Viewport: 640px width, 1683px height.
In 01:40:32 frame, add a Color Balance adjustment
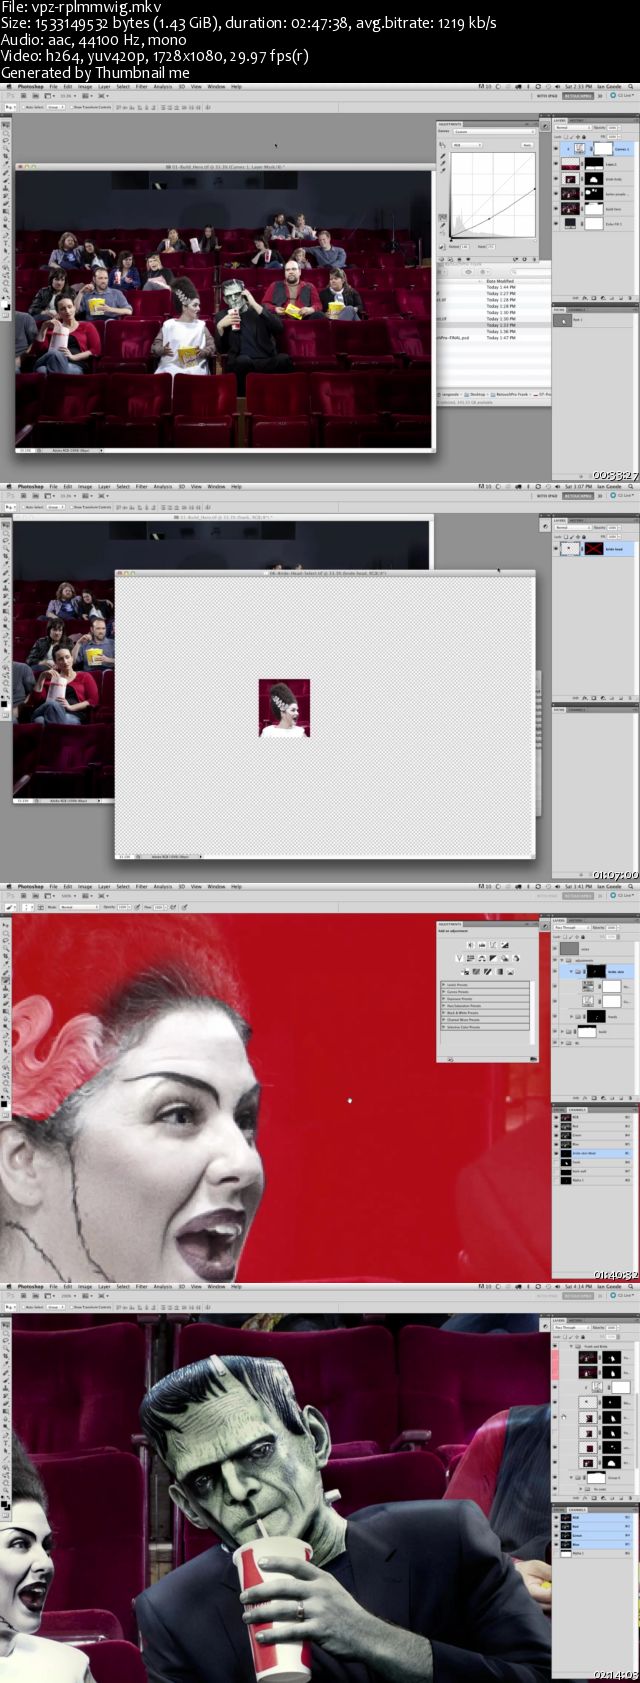point(482,958)
